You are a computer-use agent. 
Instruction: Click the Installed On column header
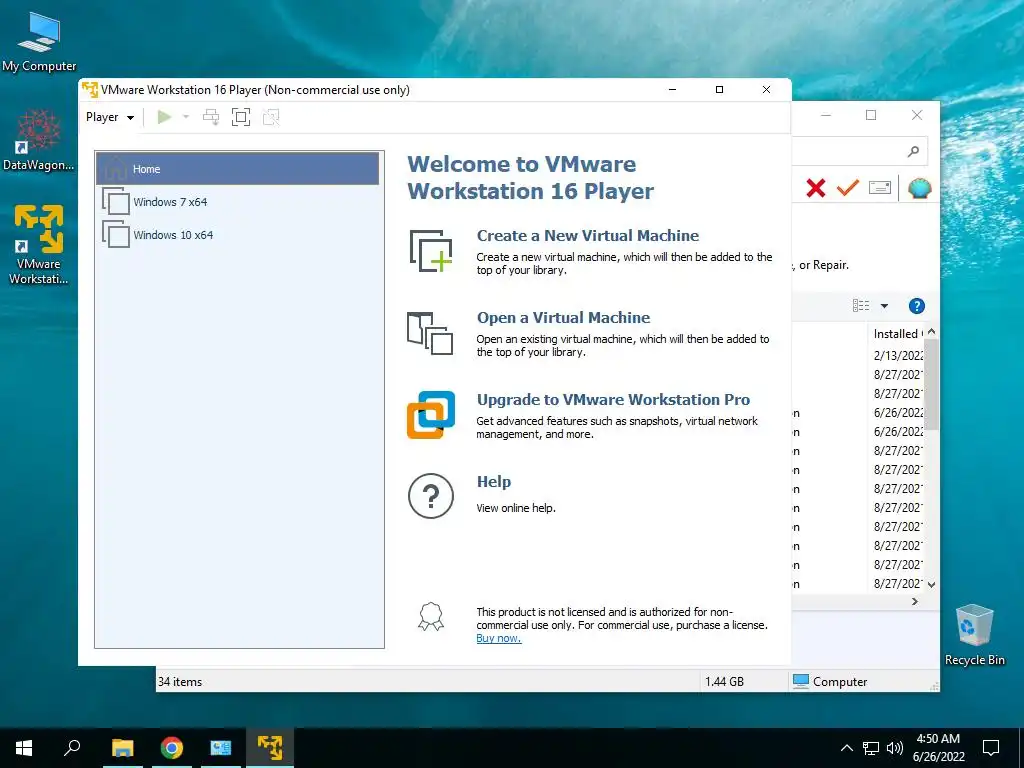tap(897, 334)
